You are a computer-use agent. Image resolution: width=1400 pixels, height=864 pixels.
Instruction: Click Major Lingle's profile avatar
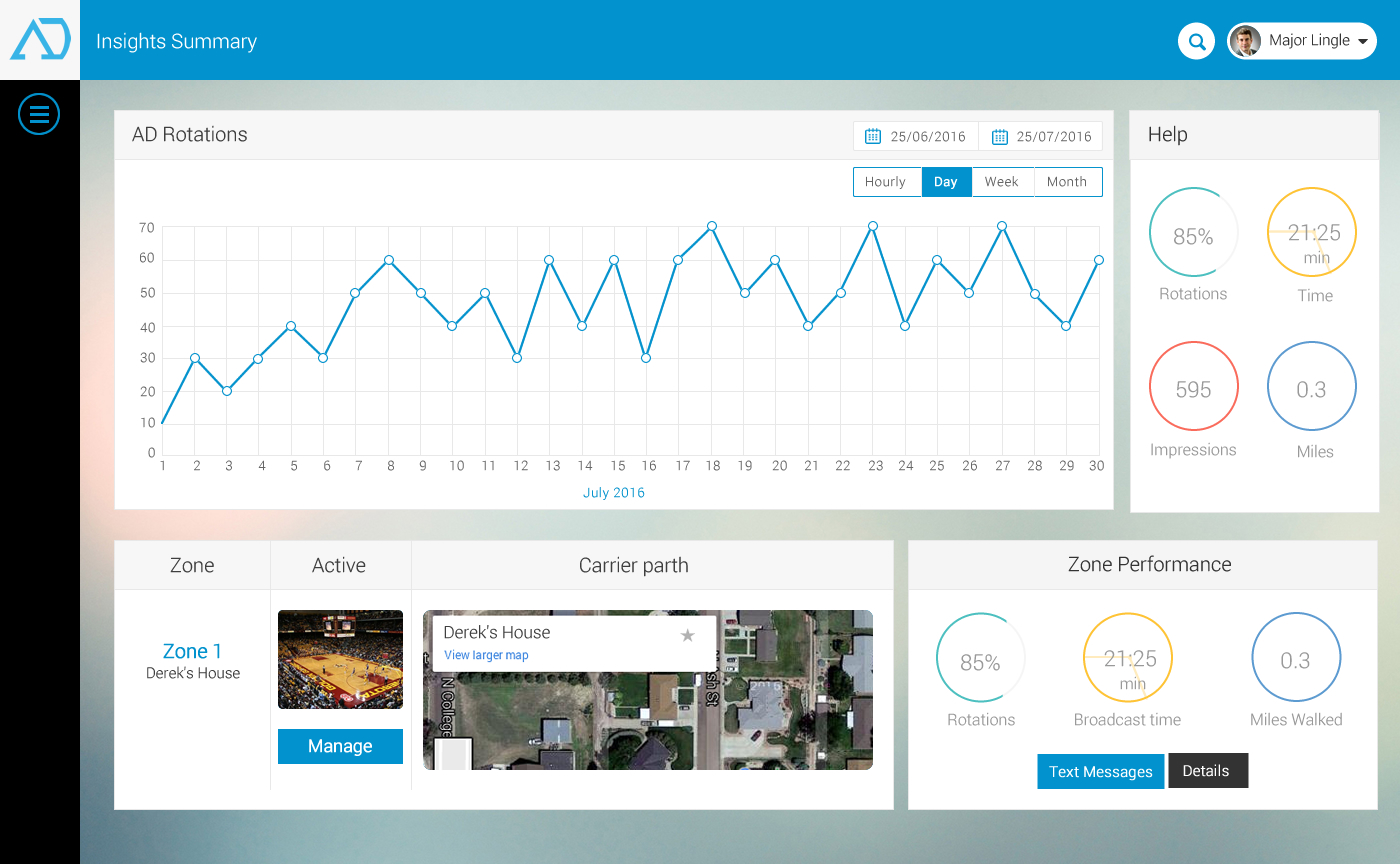tap(1245, 41)
